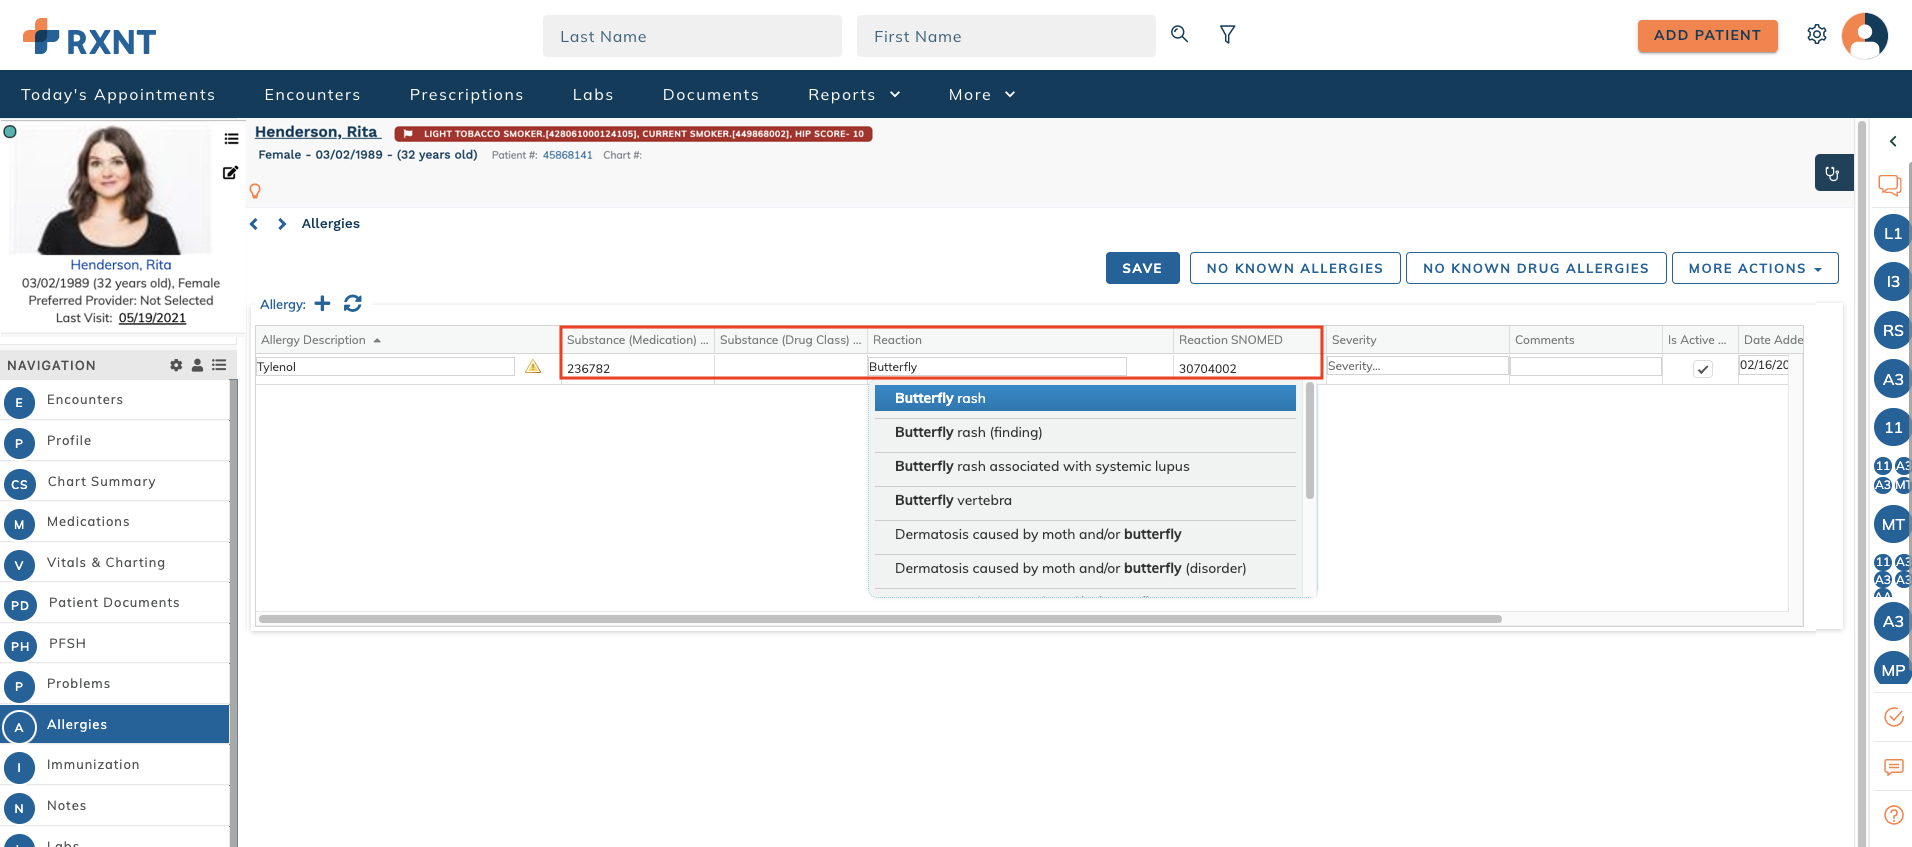The width and height of the screenshot is (1912, 847).
Task: Click No Known Drug Allergies button
Action: pos(1536,268)
